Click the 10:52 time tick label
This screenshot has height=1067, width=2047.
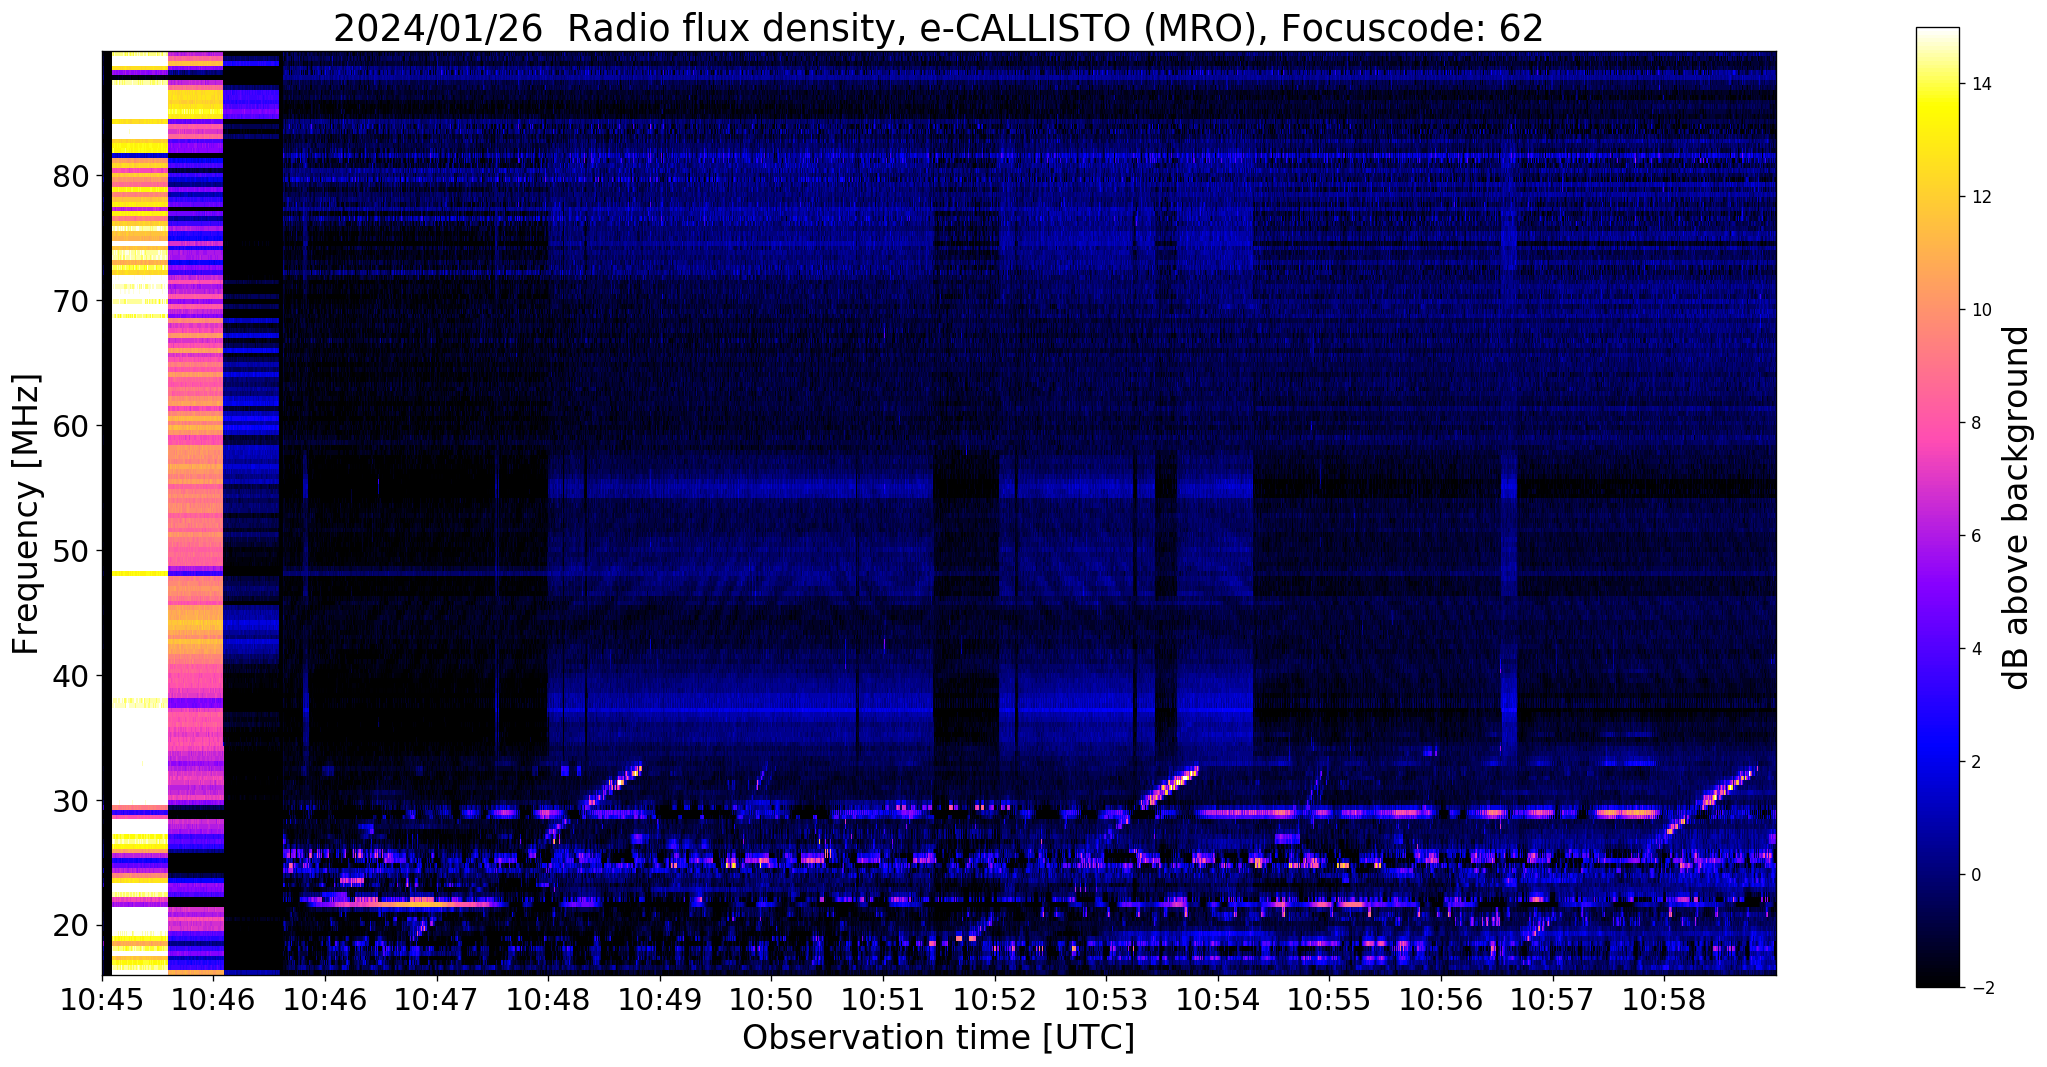(995, 1000)
